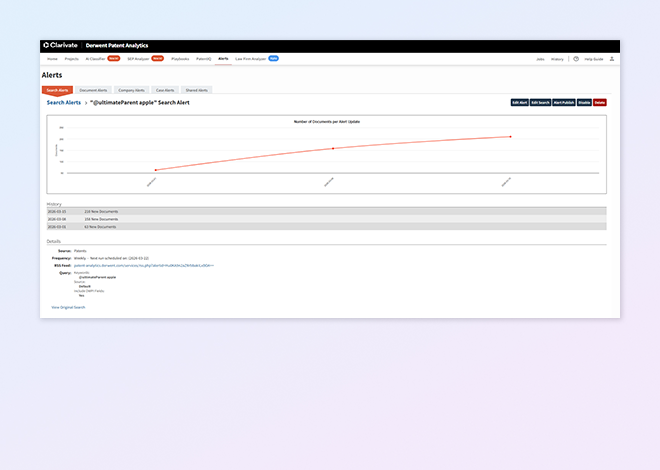
Task: Click the chart title 'Number of Documents per Alert Update'
Action: pyautogui.click(x=327, y=122)
